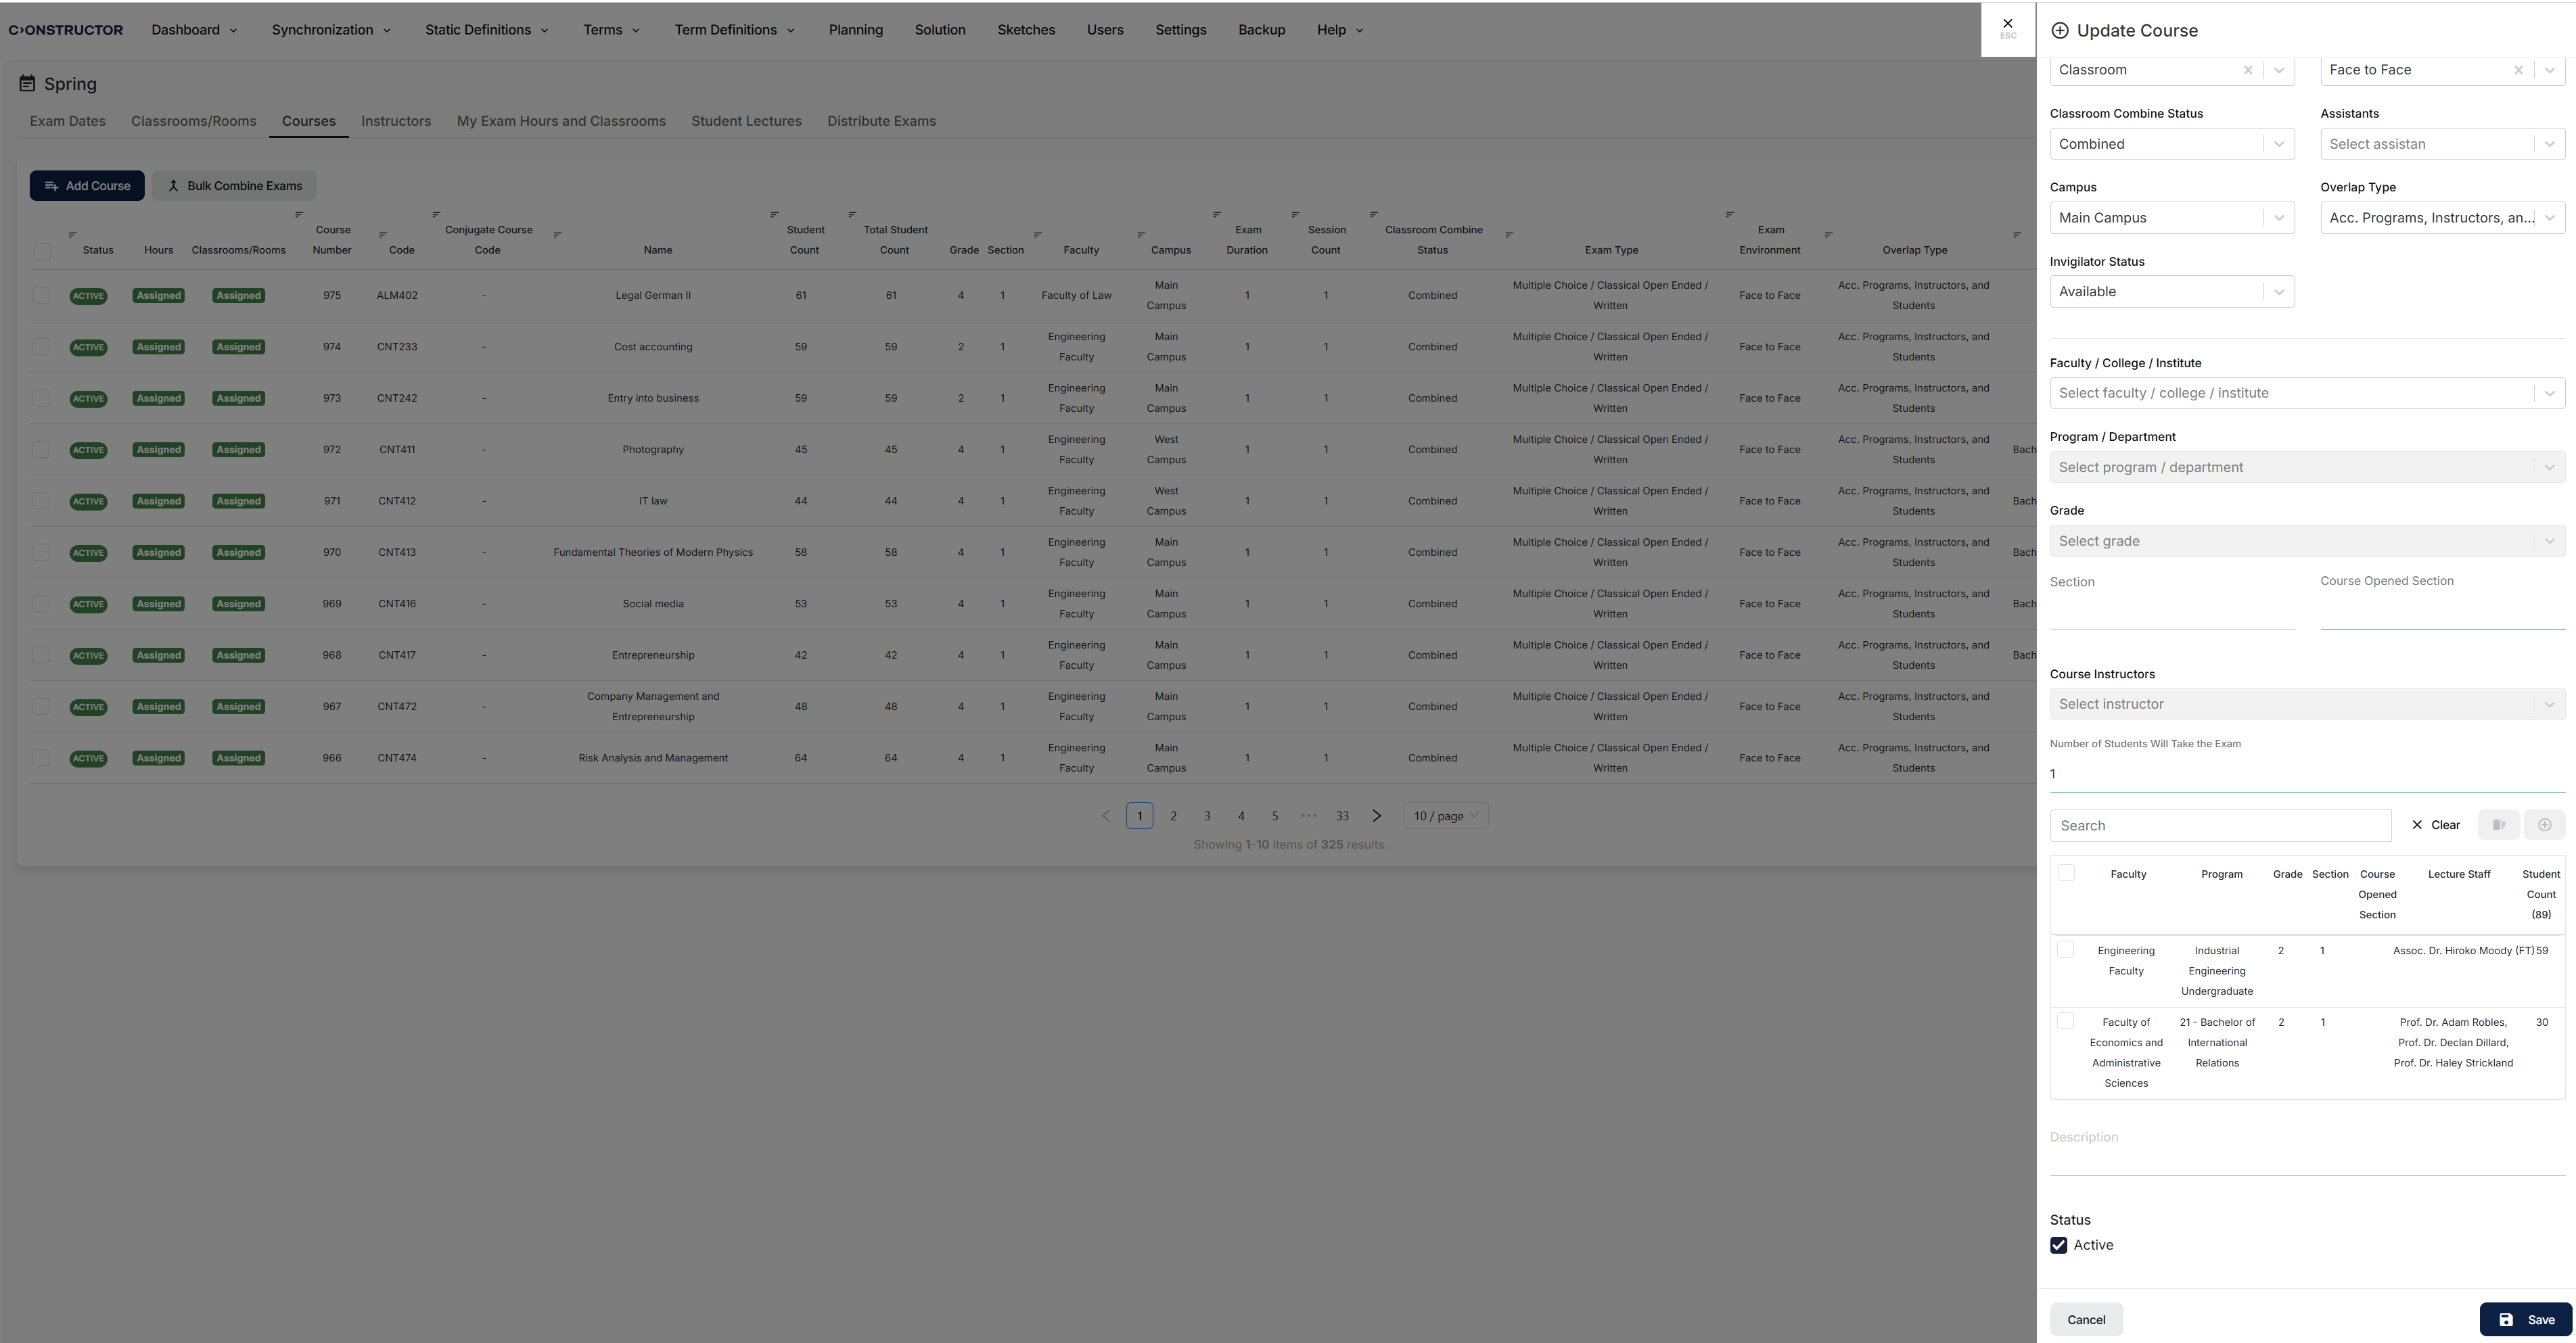
Task: Switch to the Instructors tab
Action: 396,121
